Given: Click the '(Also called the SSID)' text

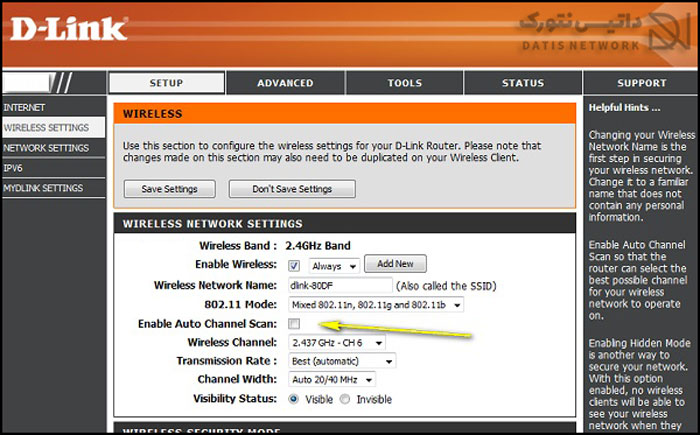Looking at the screenshot, I should pyautogui.click(x=446, y=286).
